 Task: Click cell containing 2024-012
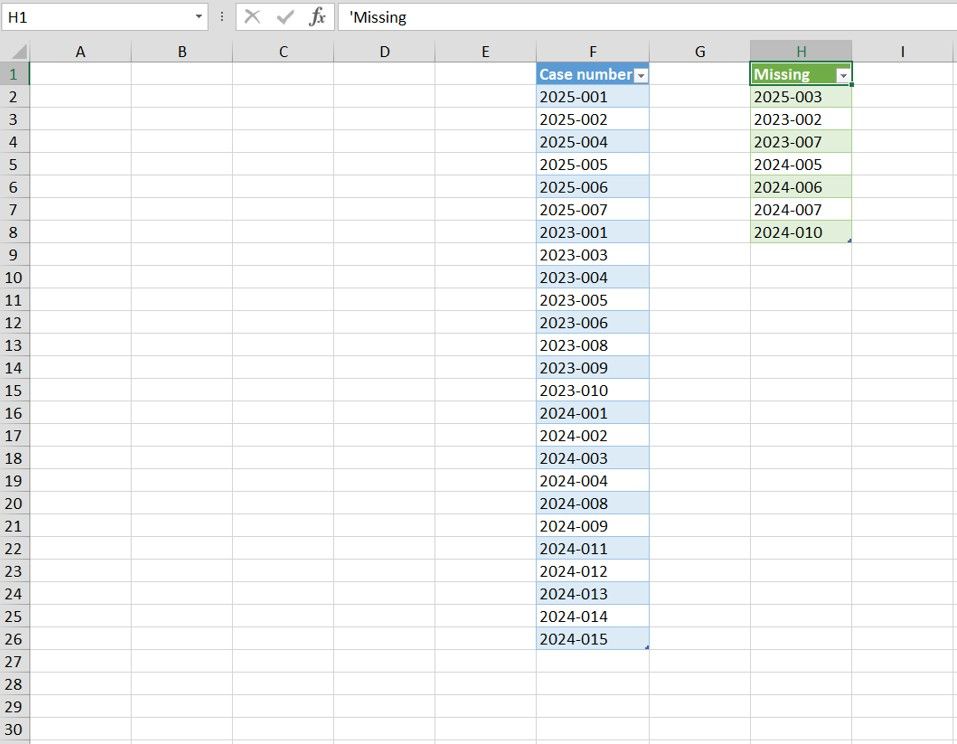pyautogui.click(x=593, y=571)
